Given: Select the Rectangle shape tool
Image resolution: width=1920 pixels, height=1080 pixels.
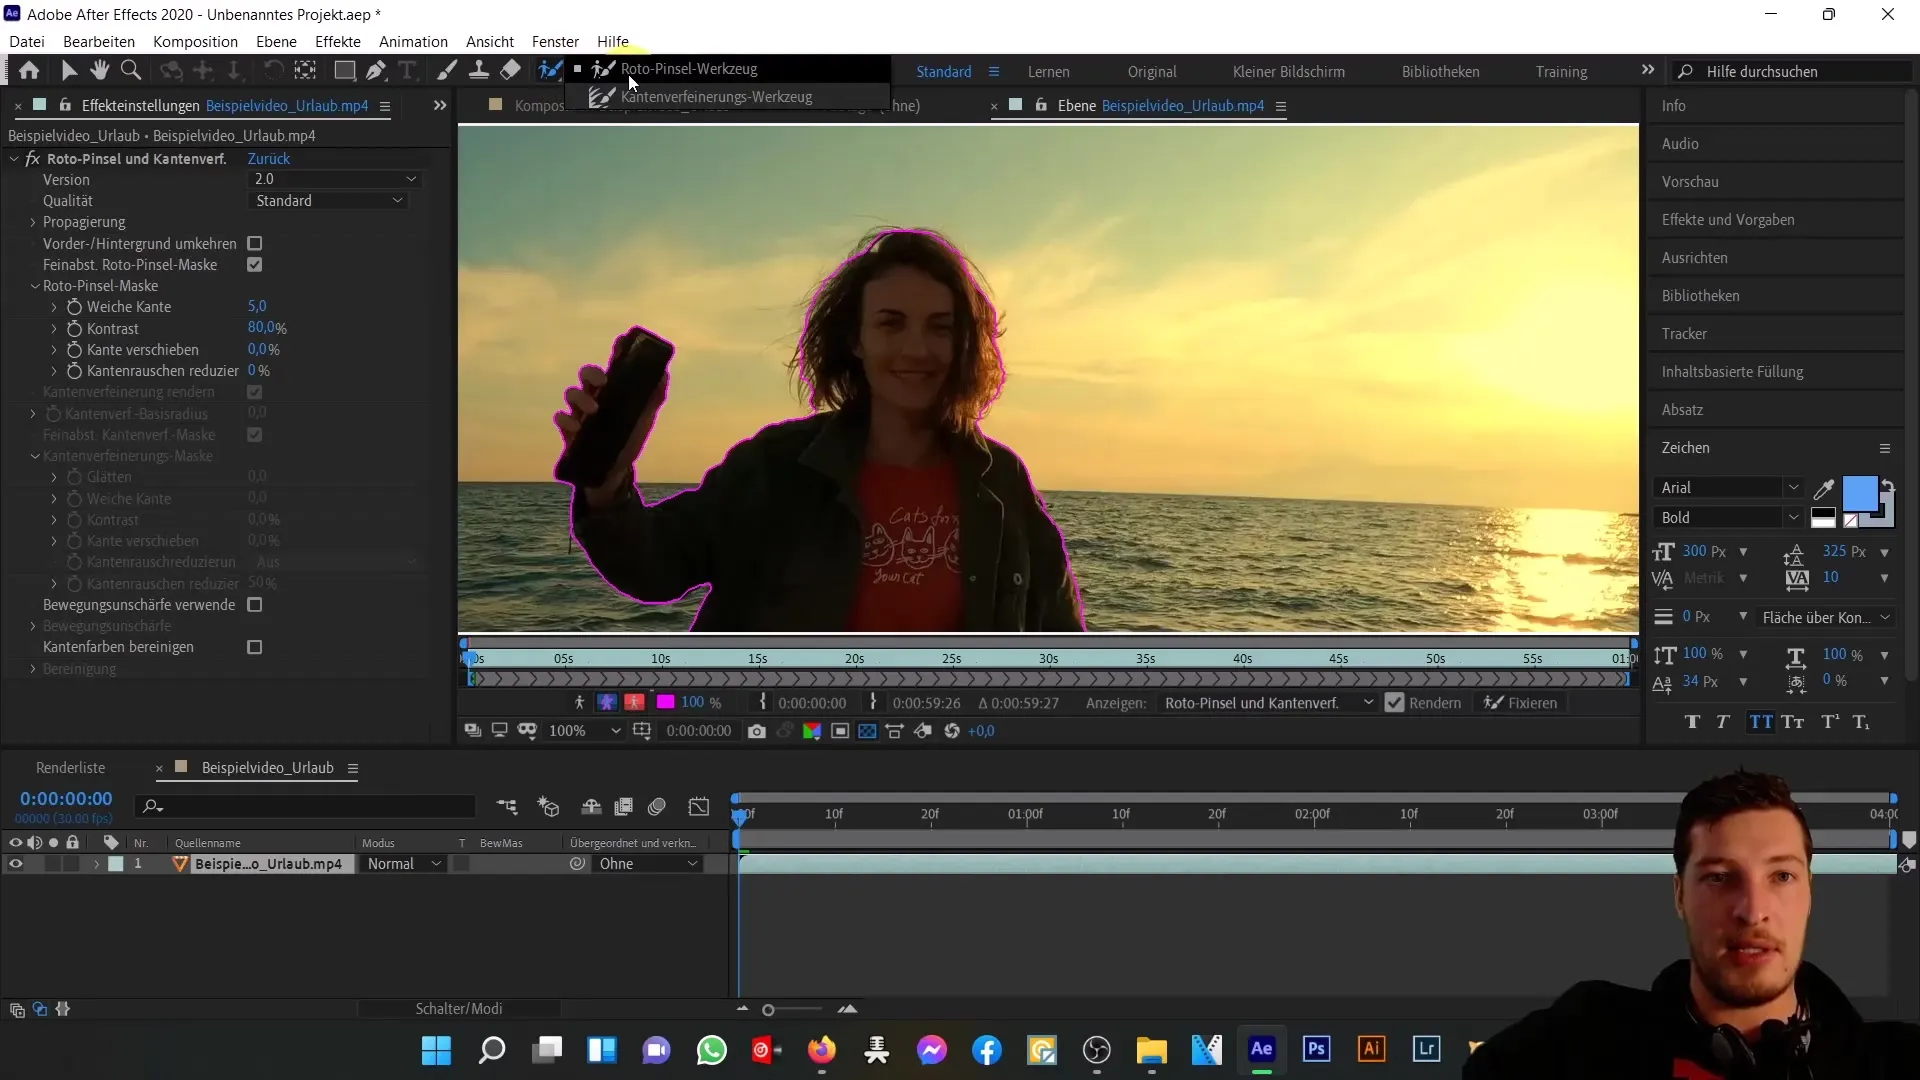Looking at the screenshot, I should pyautogui.click(x=344, y=70).
